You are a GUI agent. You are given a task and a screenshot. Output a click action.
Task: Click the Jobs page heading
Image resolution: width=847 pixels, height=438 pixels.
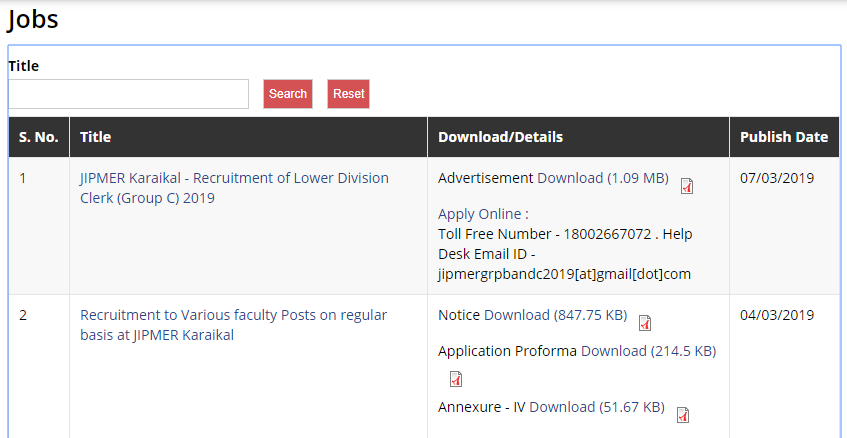tap(32, 20)
